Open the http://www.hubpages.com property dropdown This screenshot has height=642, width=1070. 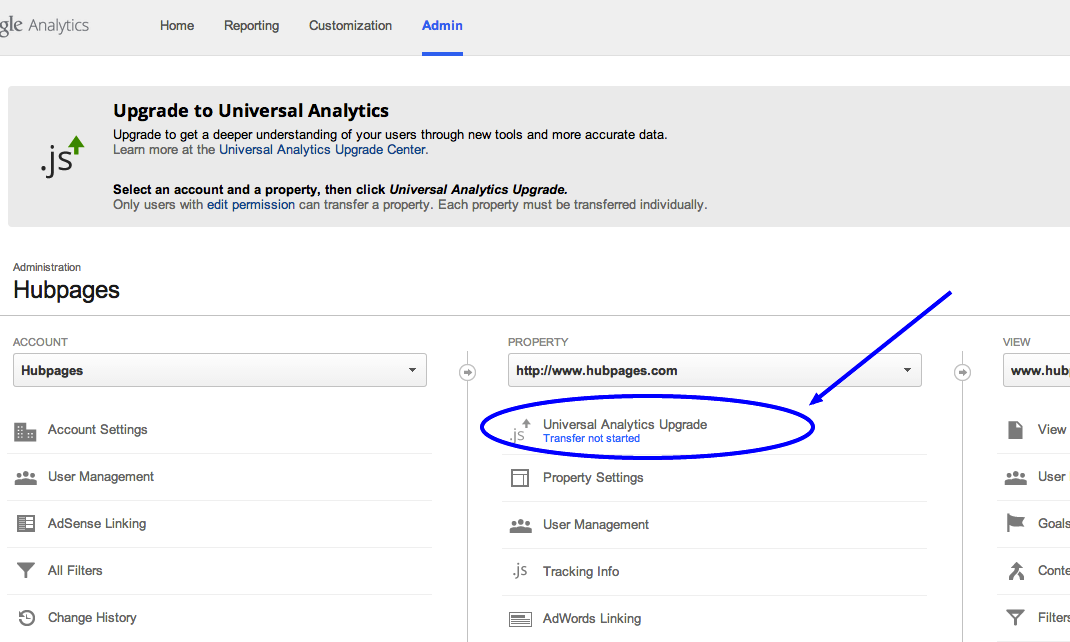(714, 370)
